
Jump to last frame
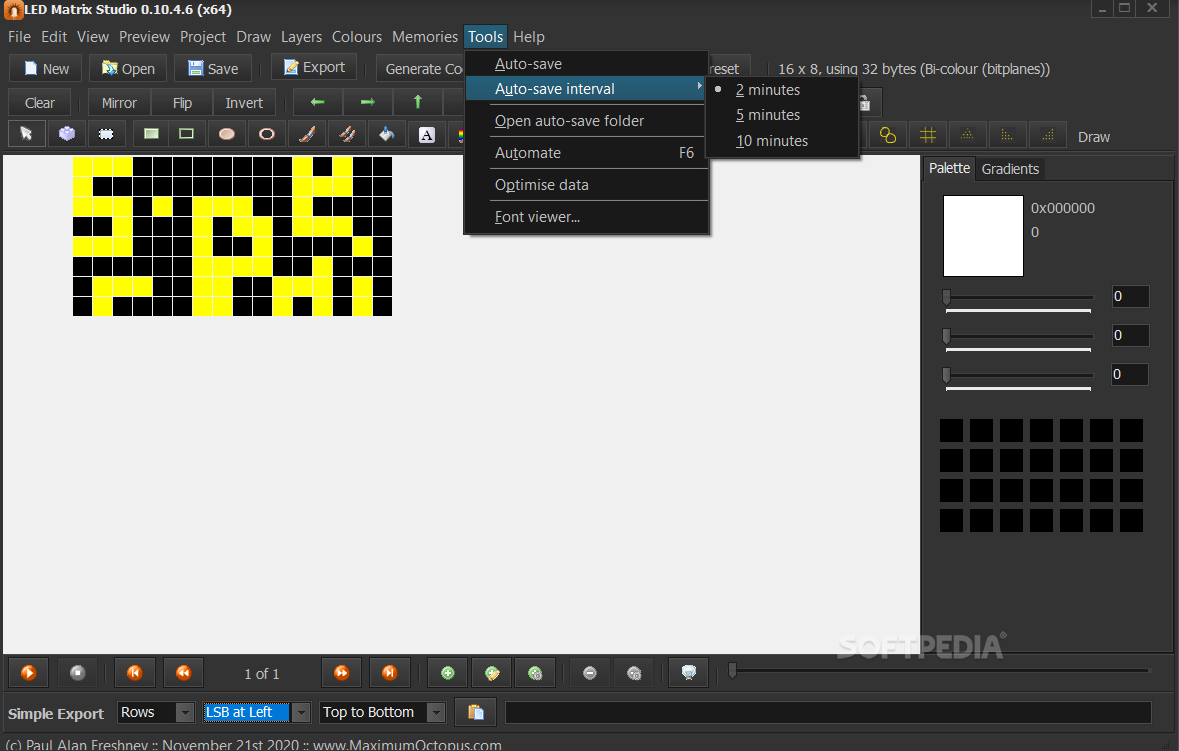pos(389,673)
